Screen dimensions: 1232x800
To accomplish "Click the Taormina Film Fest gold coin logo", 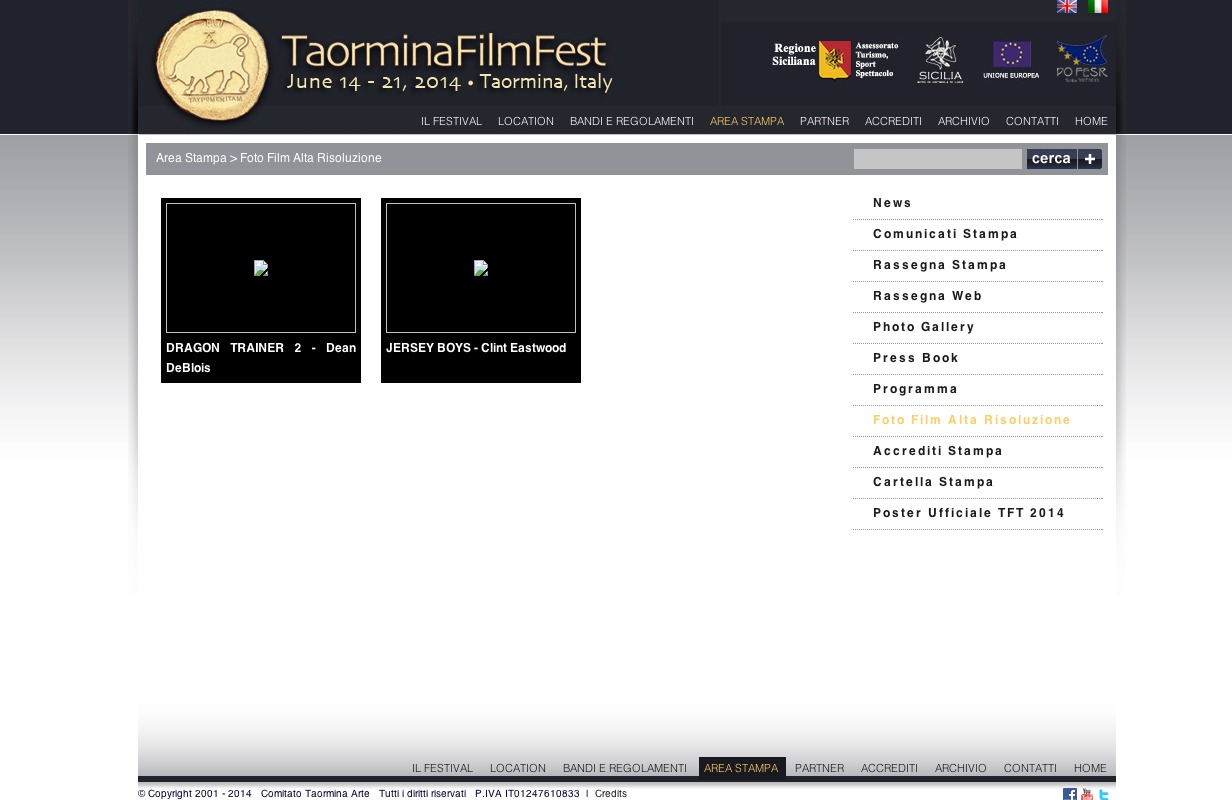I will point(212,67).
